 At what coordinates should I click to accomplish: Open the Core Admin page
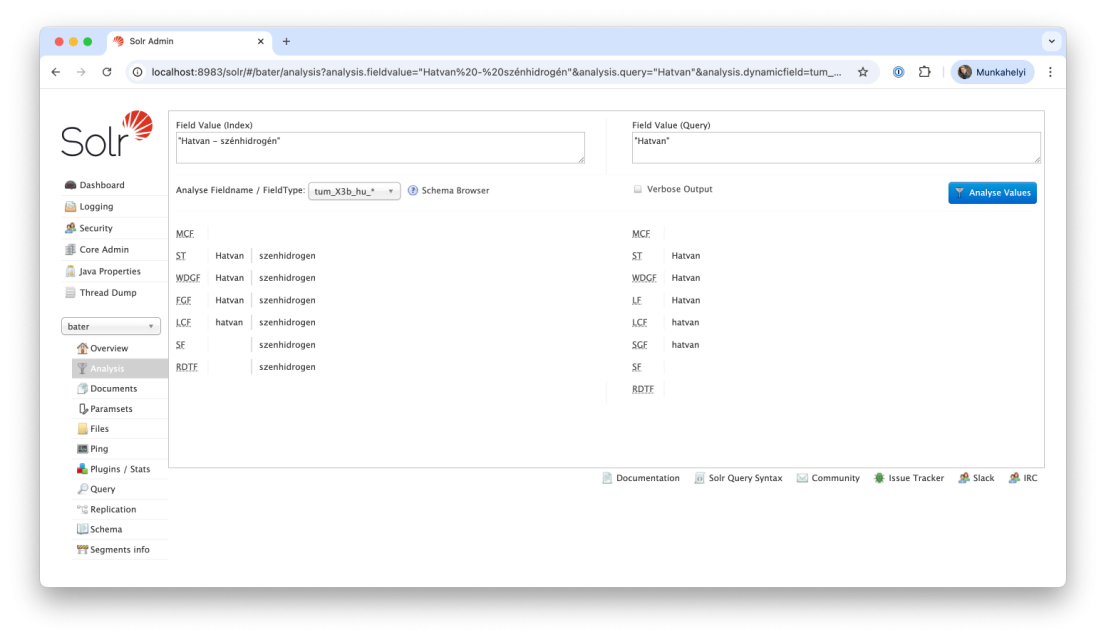coord(104,250)
